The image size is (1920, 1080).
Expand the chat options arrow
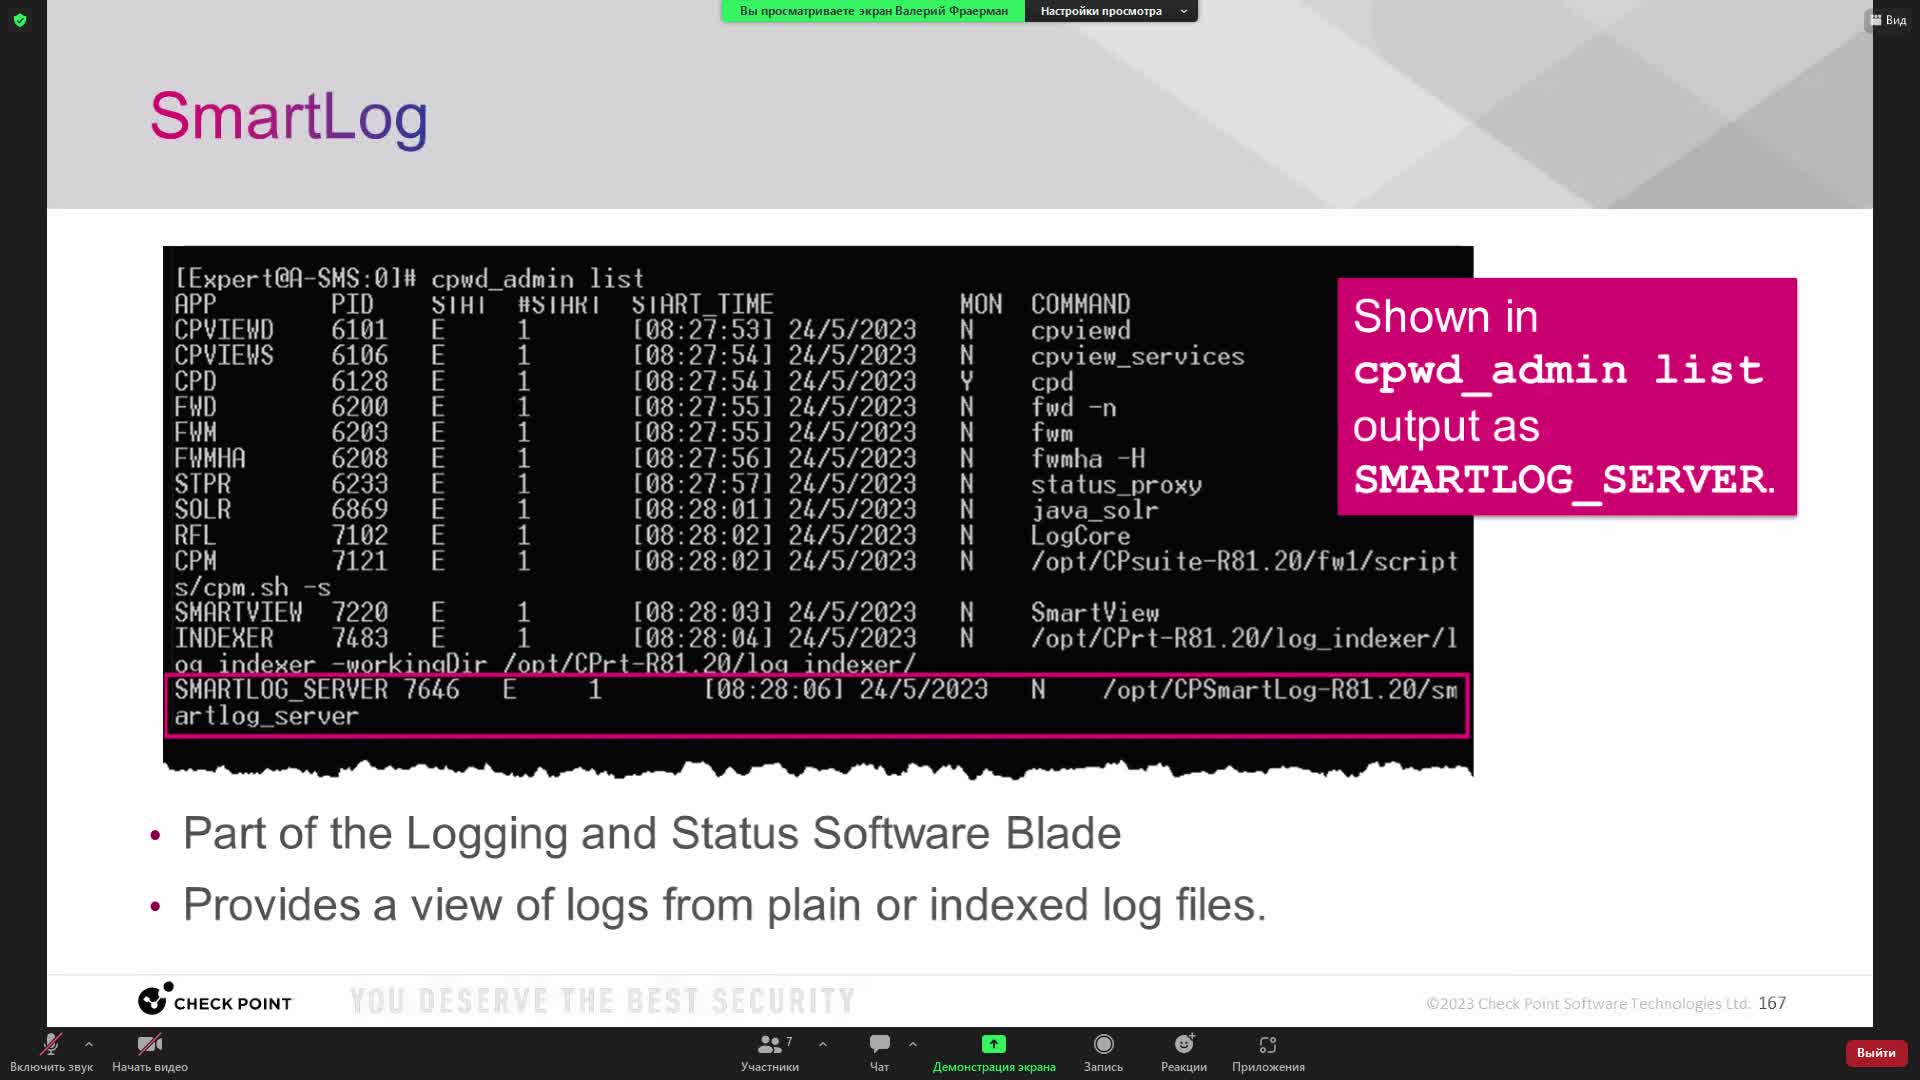(913, 1044)
